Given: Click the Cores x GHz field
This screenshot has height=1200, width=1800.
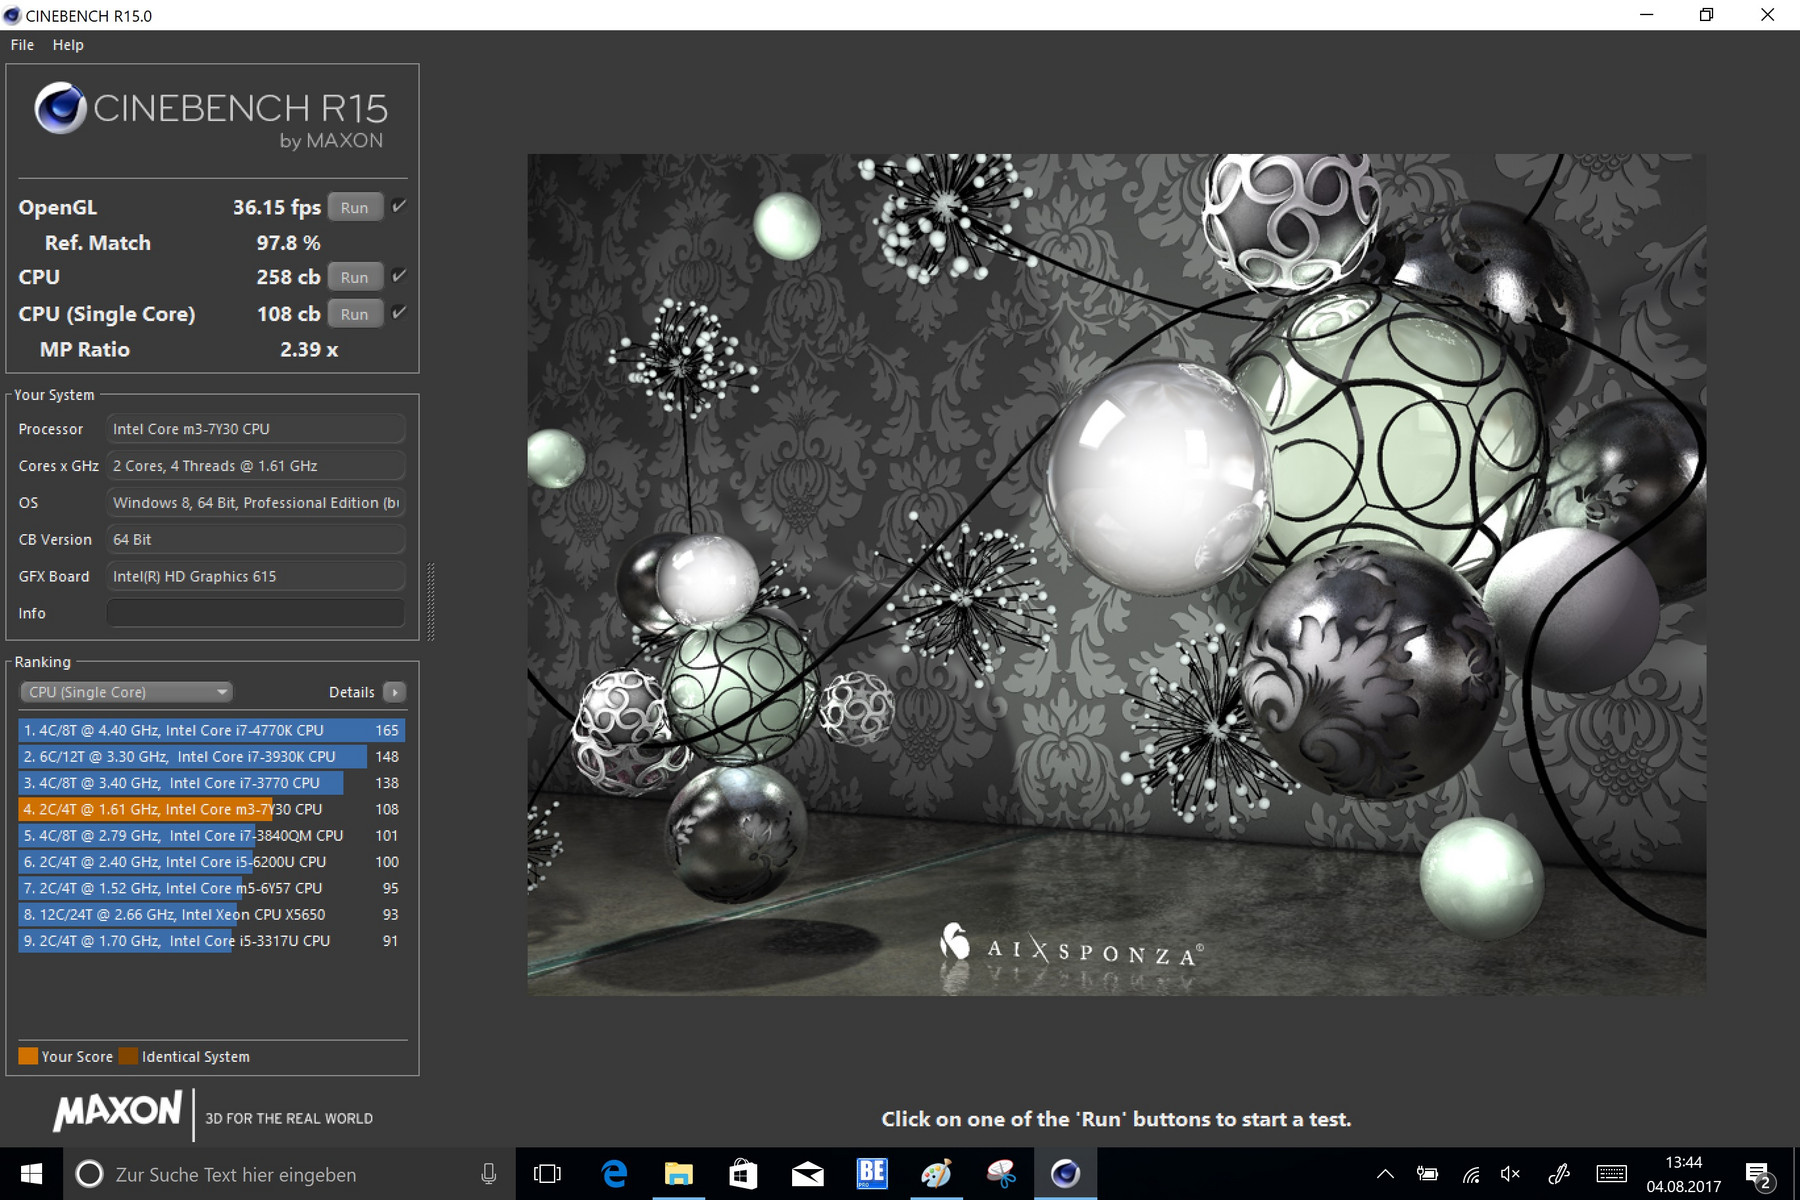Looking at the screenshot, I should [256, 466].
